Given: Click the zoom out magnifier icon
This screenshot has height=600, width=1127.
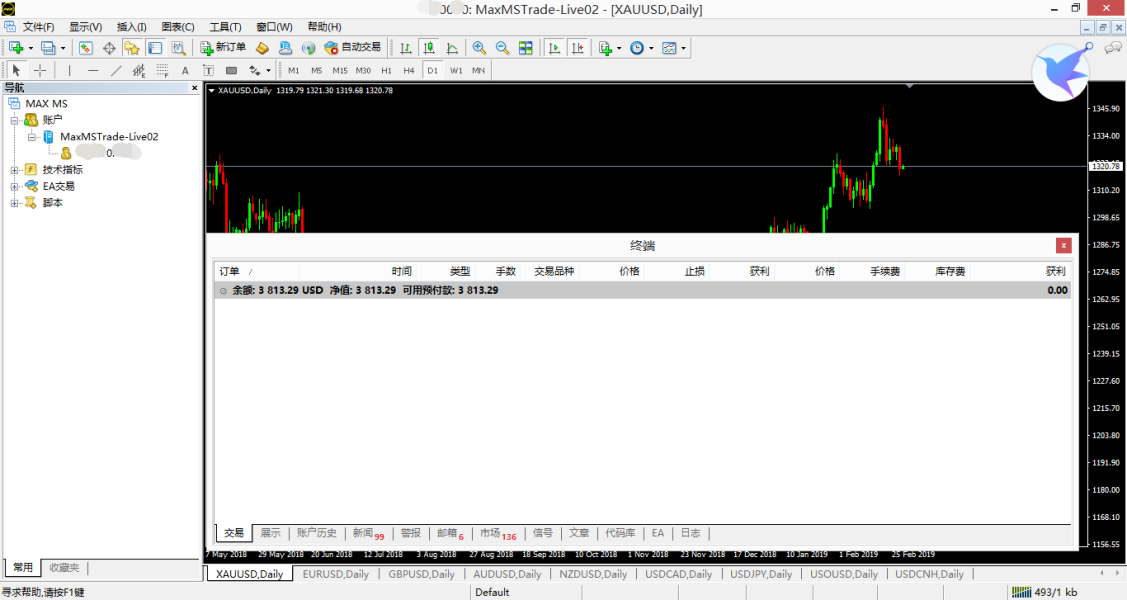Looking at the screenshot, I should (502, 47).
